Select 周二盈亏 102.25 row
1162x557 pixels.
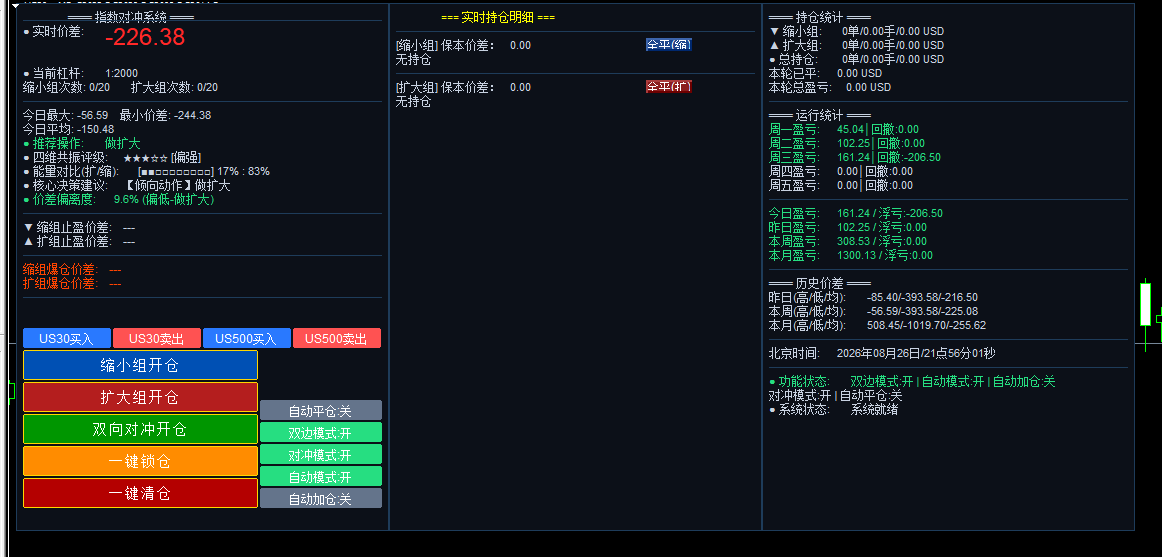(x=847, y=143)
